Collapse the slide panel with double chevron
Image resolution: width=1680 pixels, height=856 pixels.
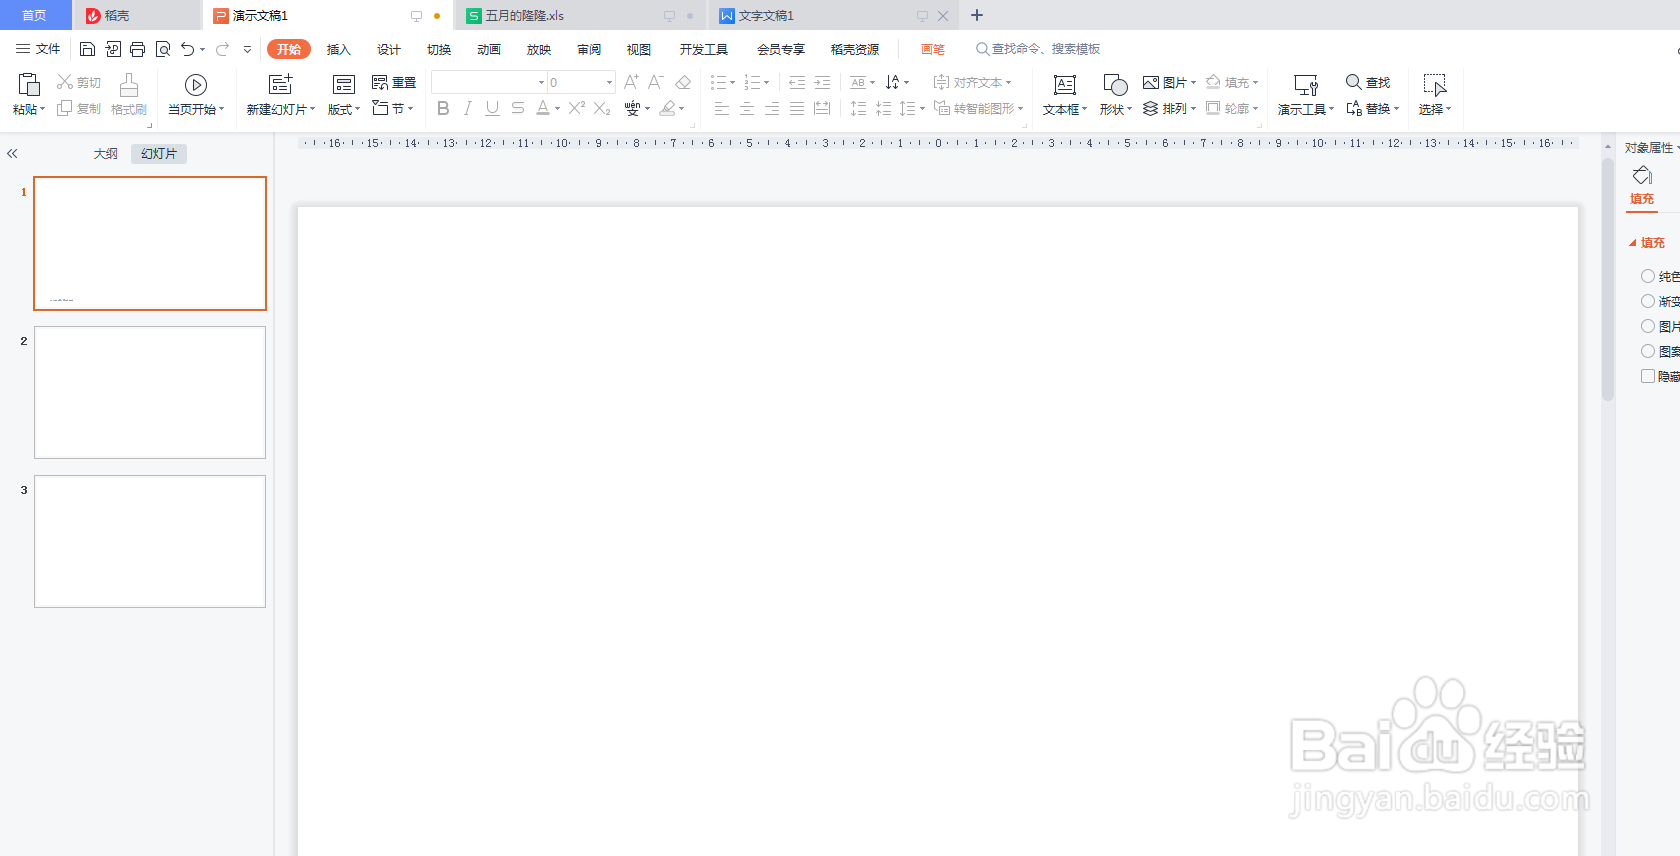12,153
